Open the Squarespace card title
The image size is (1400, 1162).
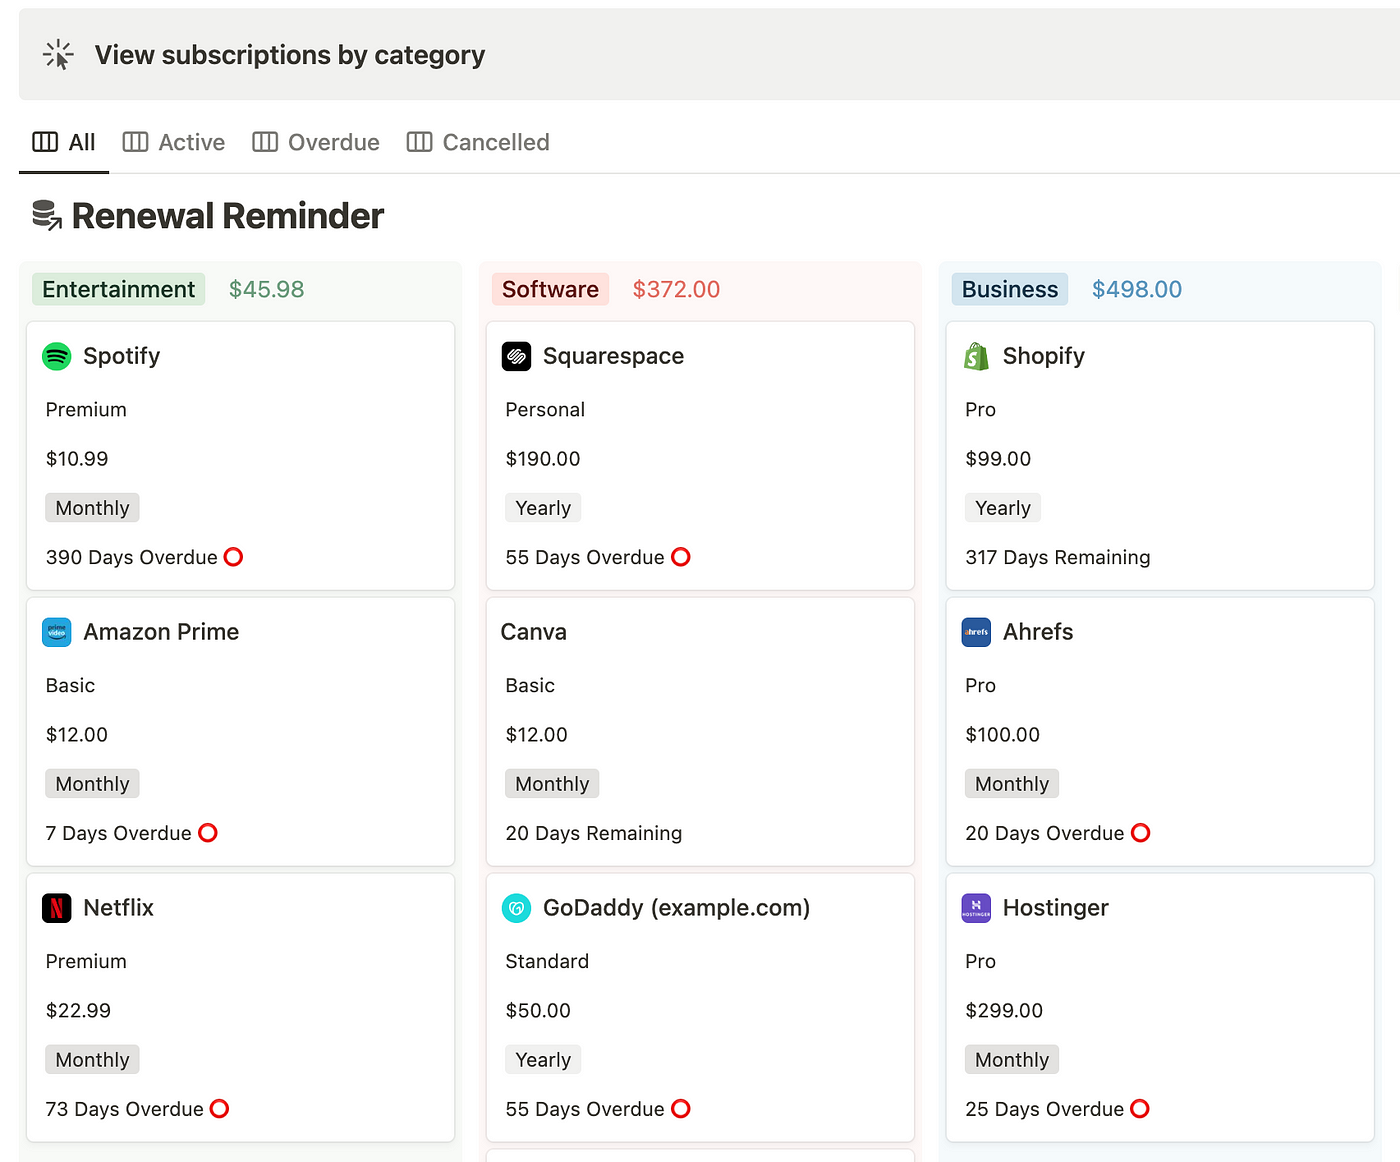614,356
